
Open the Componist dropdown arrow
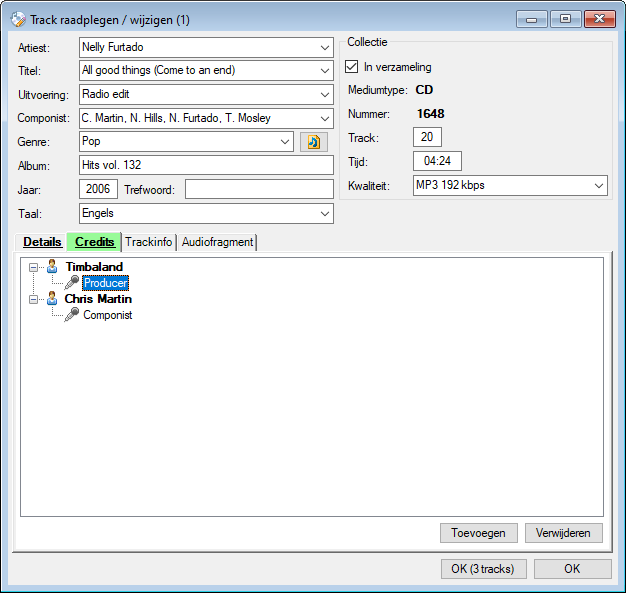pos(325,119)
